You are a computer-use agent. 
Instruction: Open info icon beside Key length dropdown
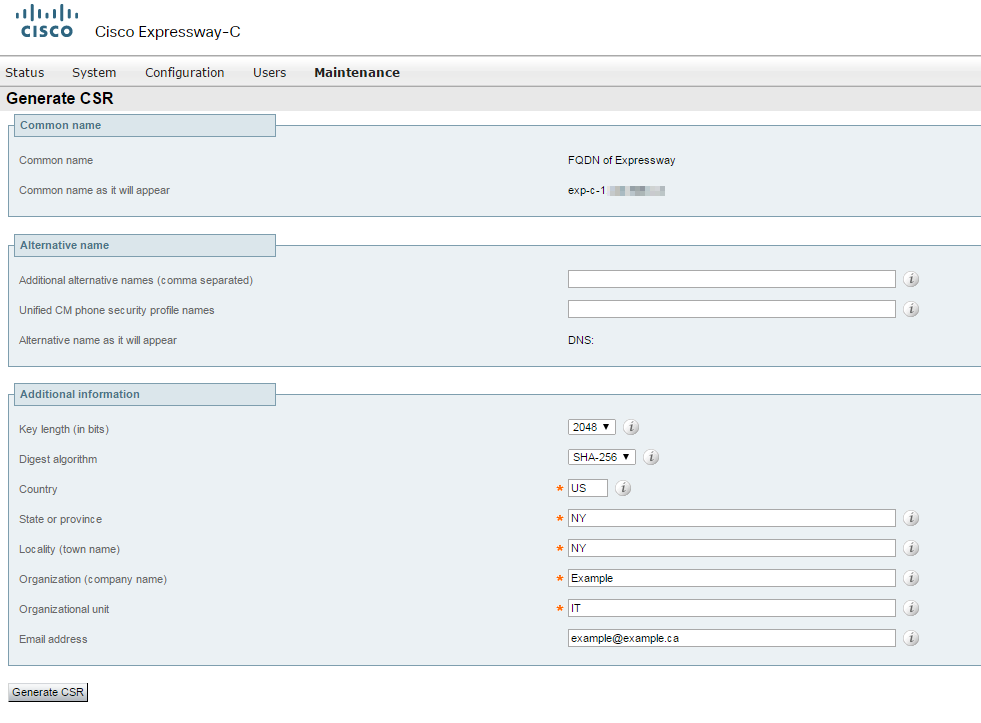(x=631, y=427)
